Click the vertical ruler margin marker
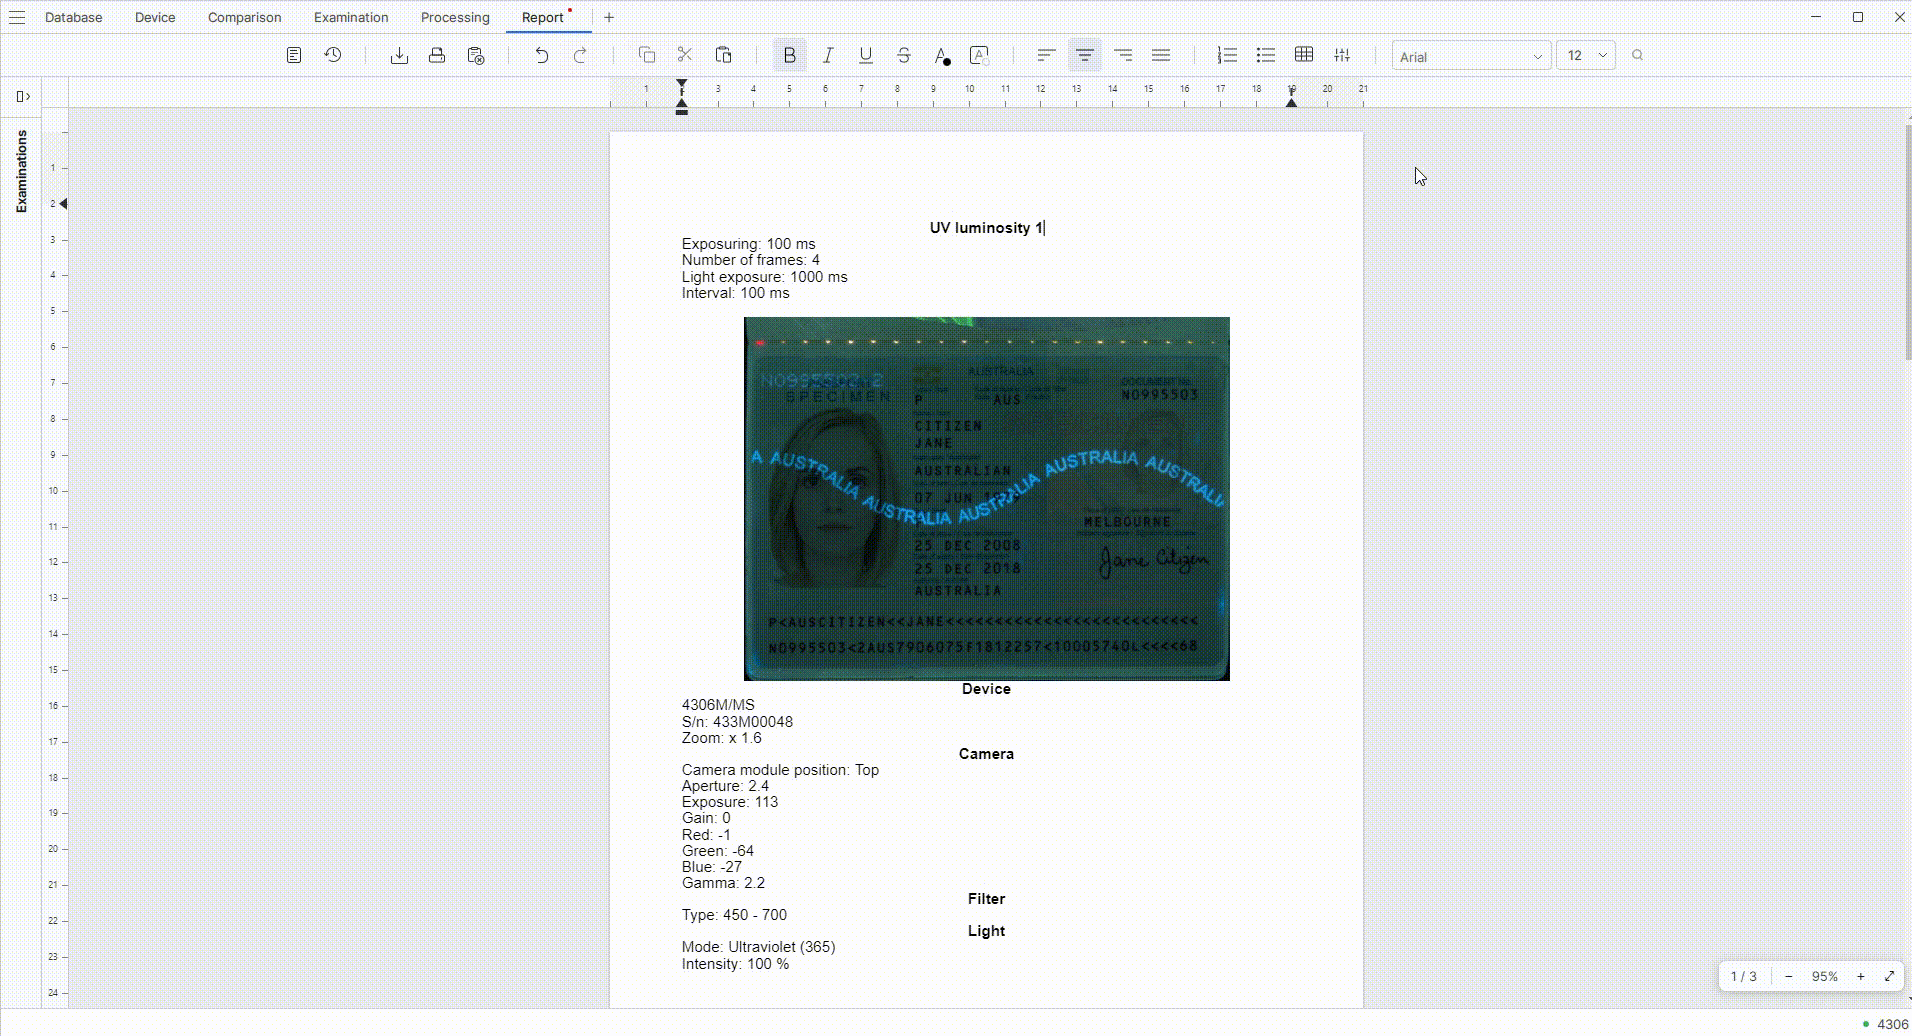1912x1036 pixels. (x=63, y=204)
